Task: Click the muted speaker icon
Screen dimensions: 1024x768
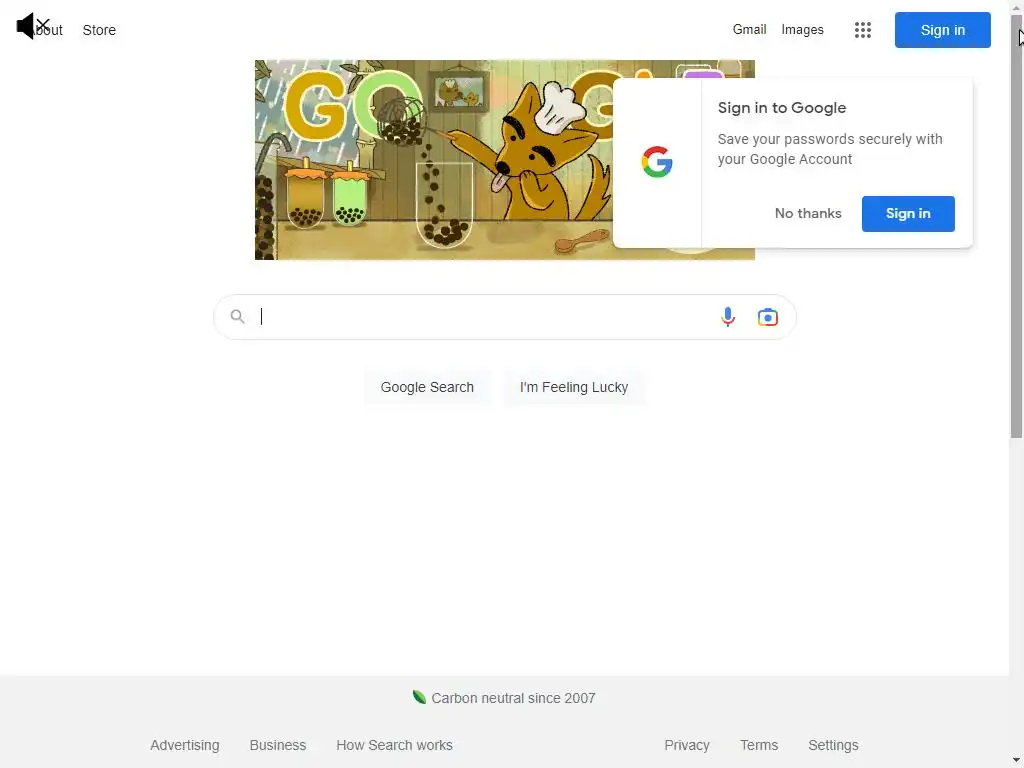Action: tap(33, 26)
